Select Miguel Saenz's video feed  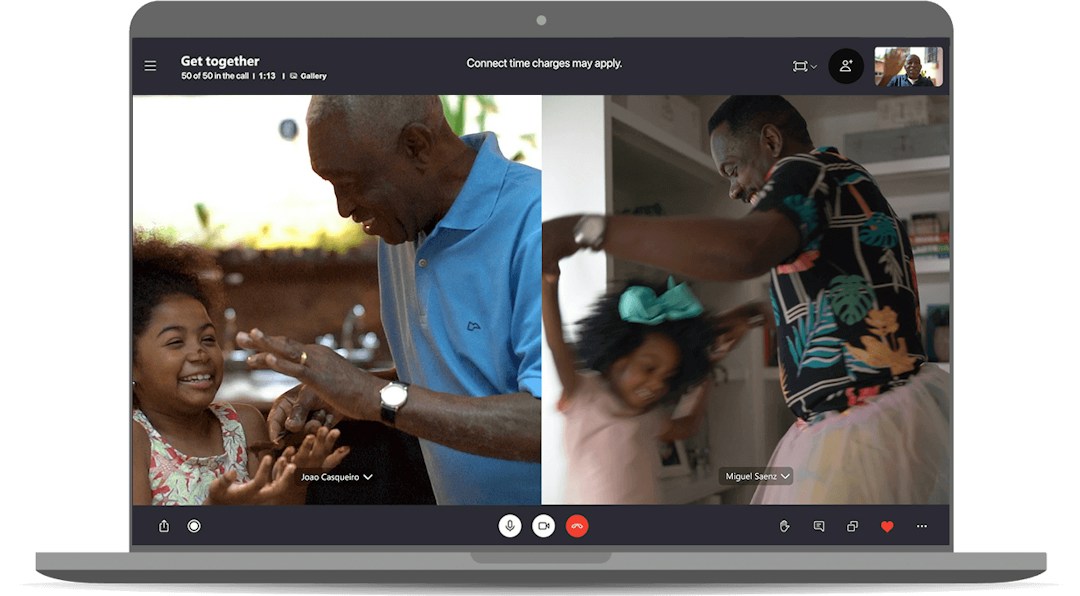(746, 300)
